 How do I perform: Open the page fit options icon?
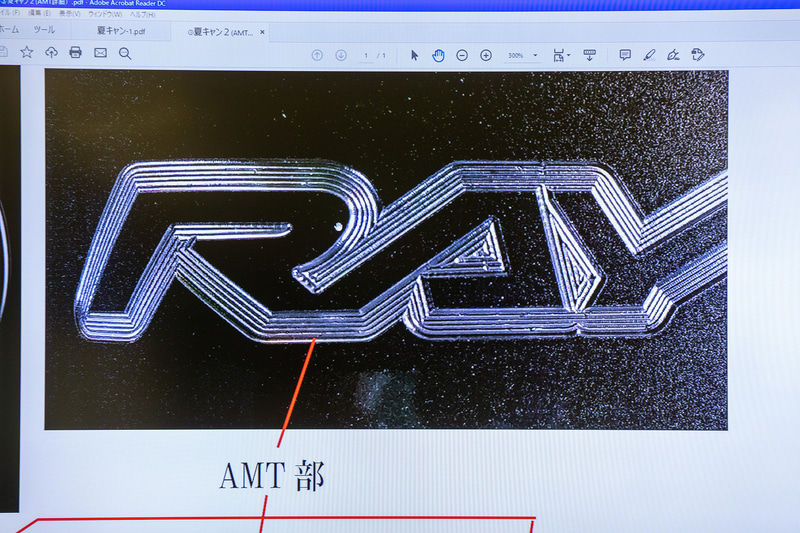click(559, 55)
